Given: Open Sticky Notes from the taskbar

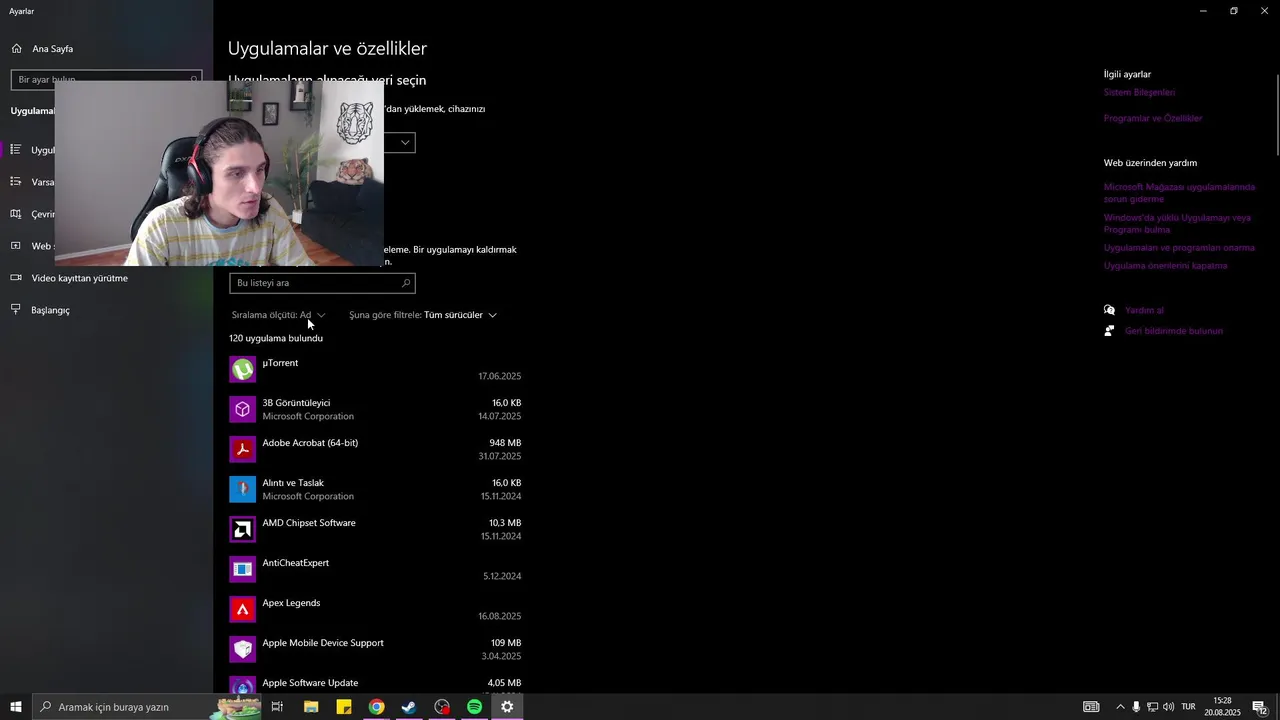Looking at the screenshot, I should tap(344, 707).
